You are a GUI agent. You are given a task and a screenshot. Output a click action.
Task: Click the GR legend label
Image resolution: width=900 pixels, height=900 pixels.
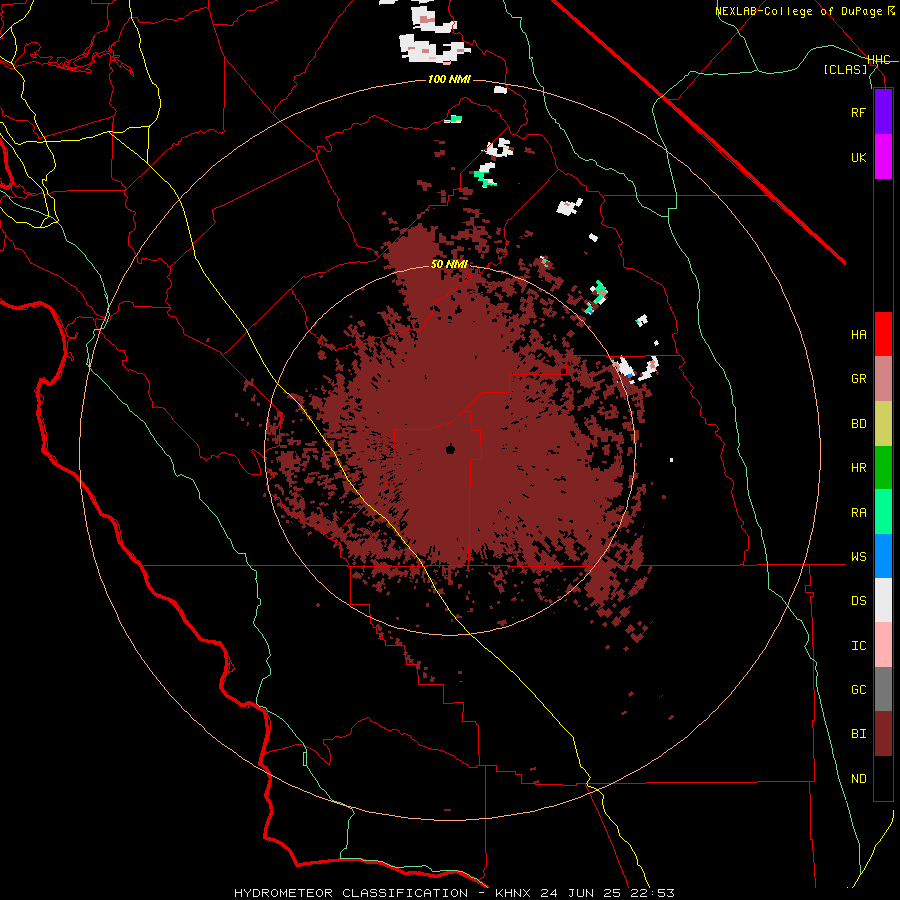[x=858, y=379]
